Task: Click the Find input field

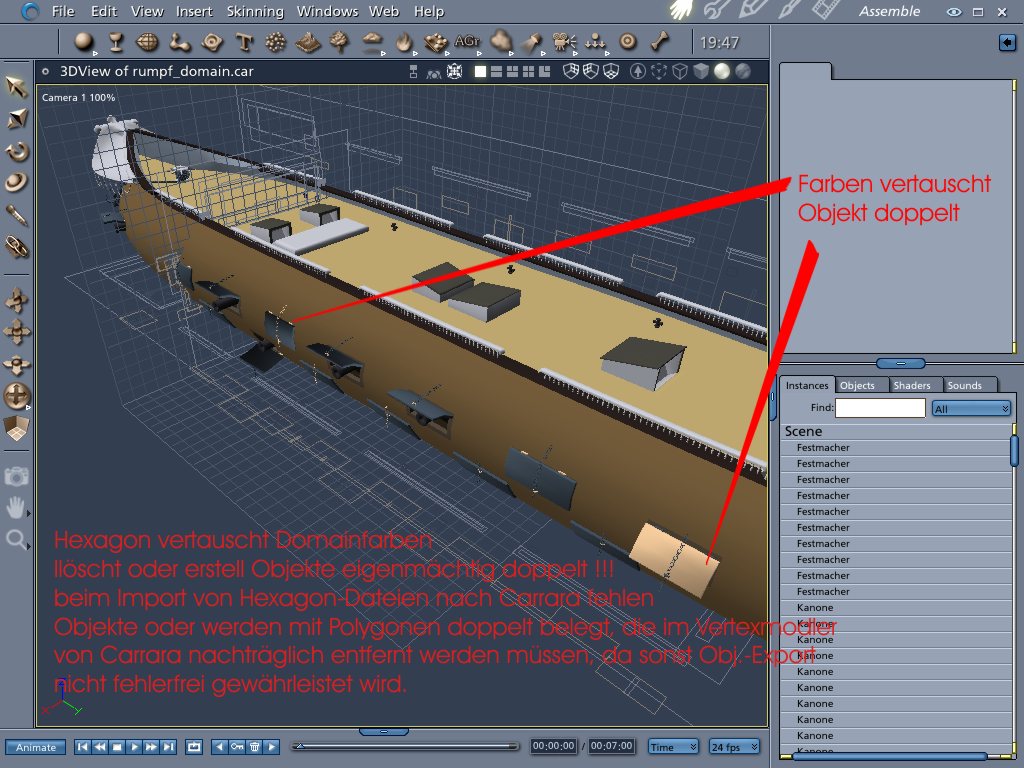Action: coord(880,408)
